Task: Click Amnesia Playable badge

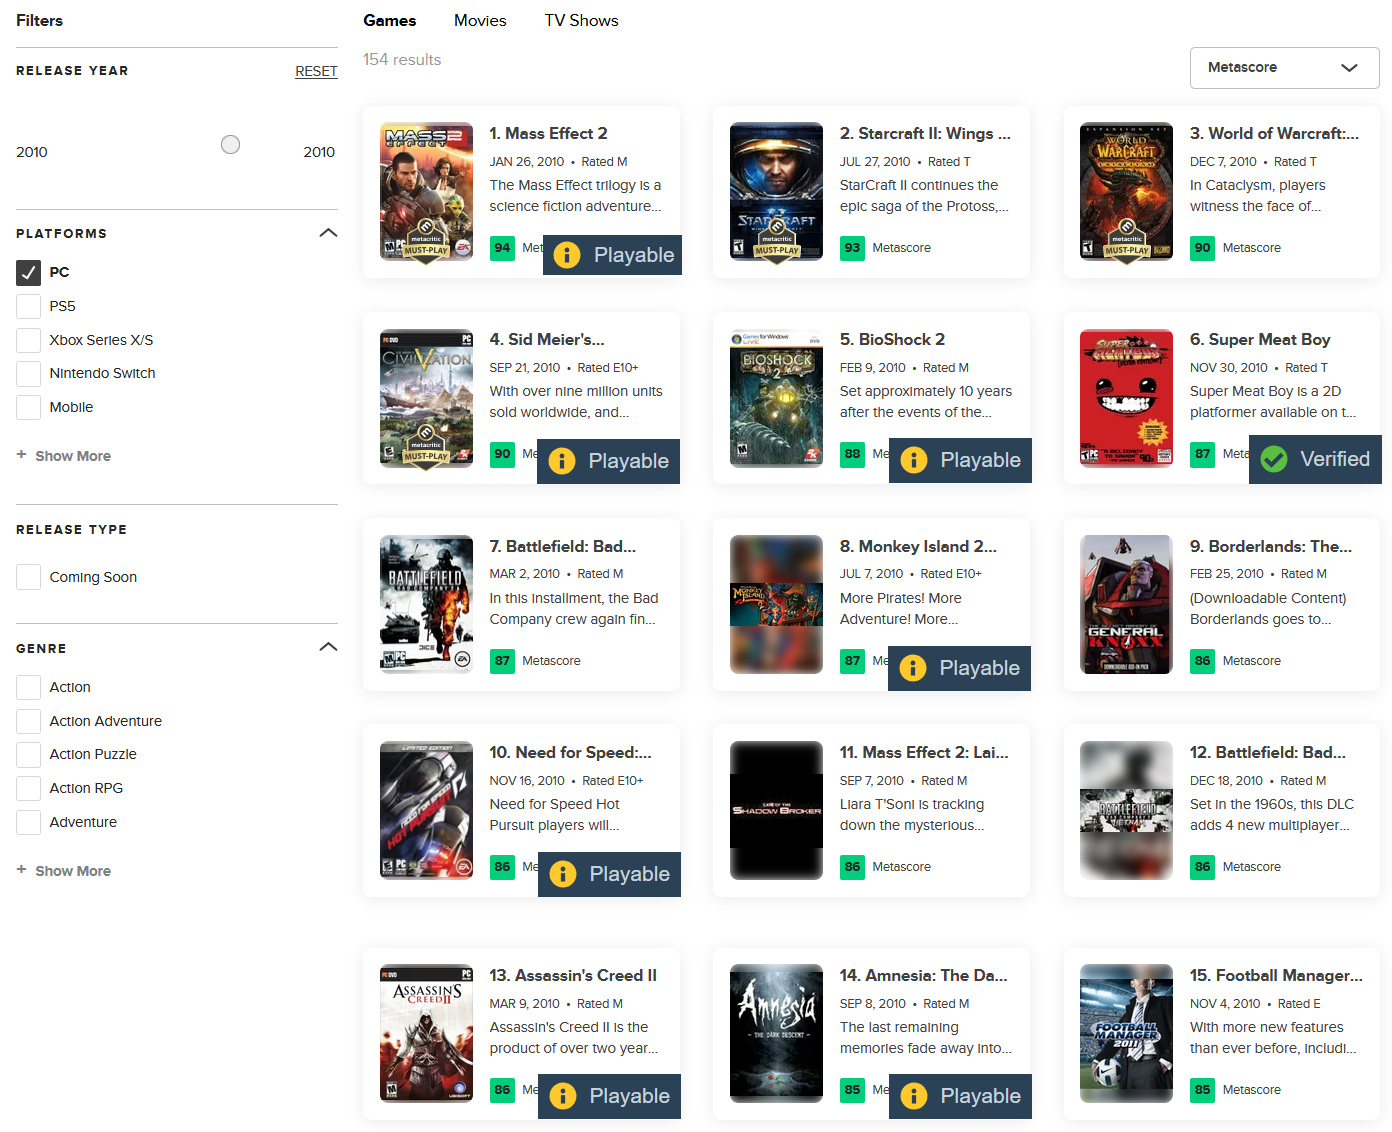Action: pyautogui.click(x=960, y=1096)
